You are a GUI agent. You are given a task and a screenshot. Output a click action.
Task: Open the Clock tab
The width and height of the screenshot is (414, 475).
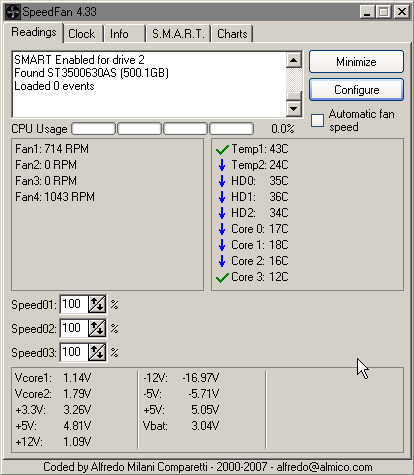[82, 34]
